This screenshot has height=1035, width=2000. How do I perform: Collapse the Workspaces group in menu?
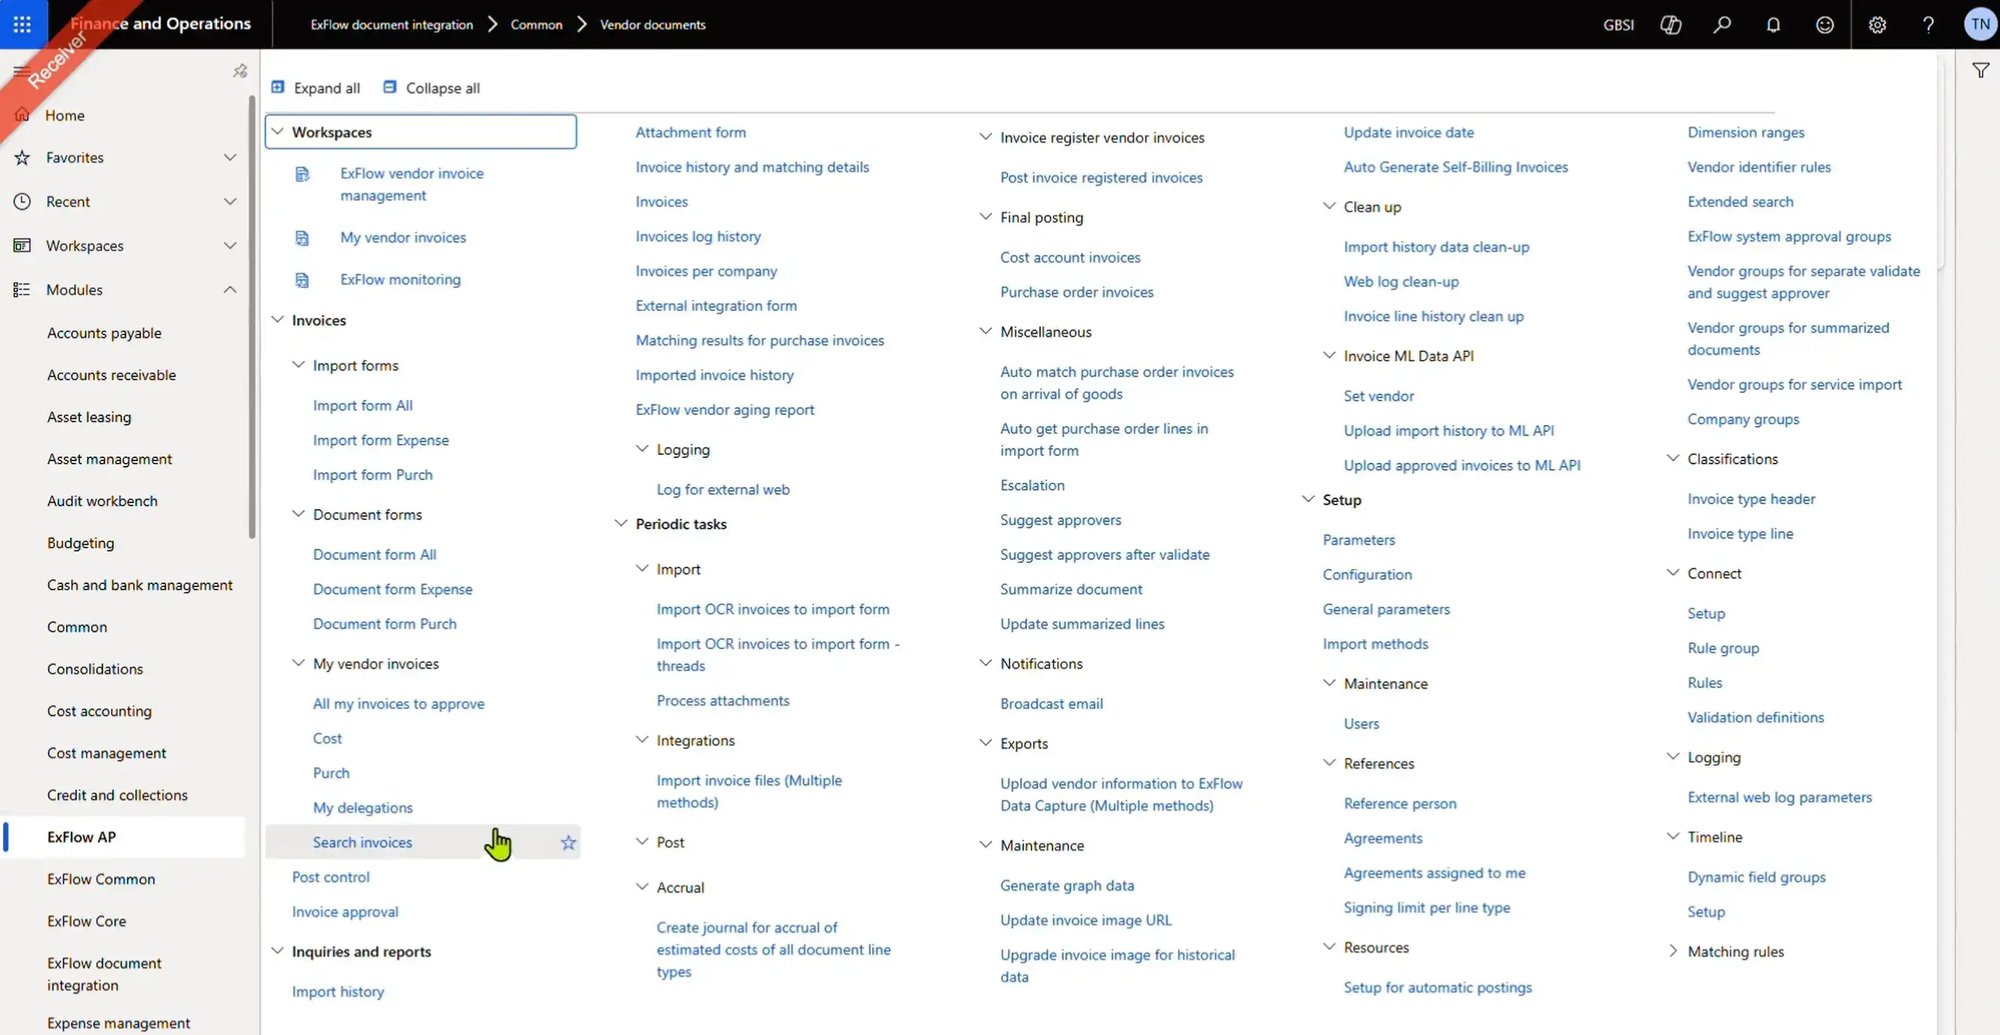(278, 131)
